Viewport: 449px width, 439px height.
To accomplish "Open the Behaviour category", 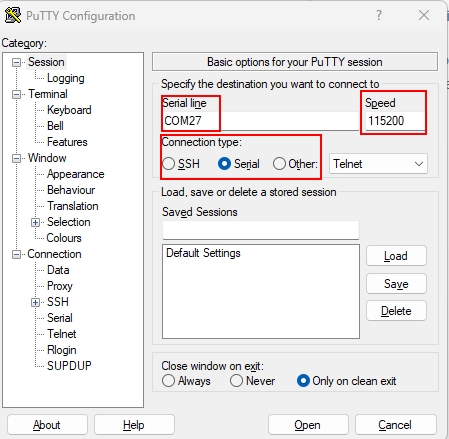I will [x=71, y=190].
